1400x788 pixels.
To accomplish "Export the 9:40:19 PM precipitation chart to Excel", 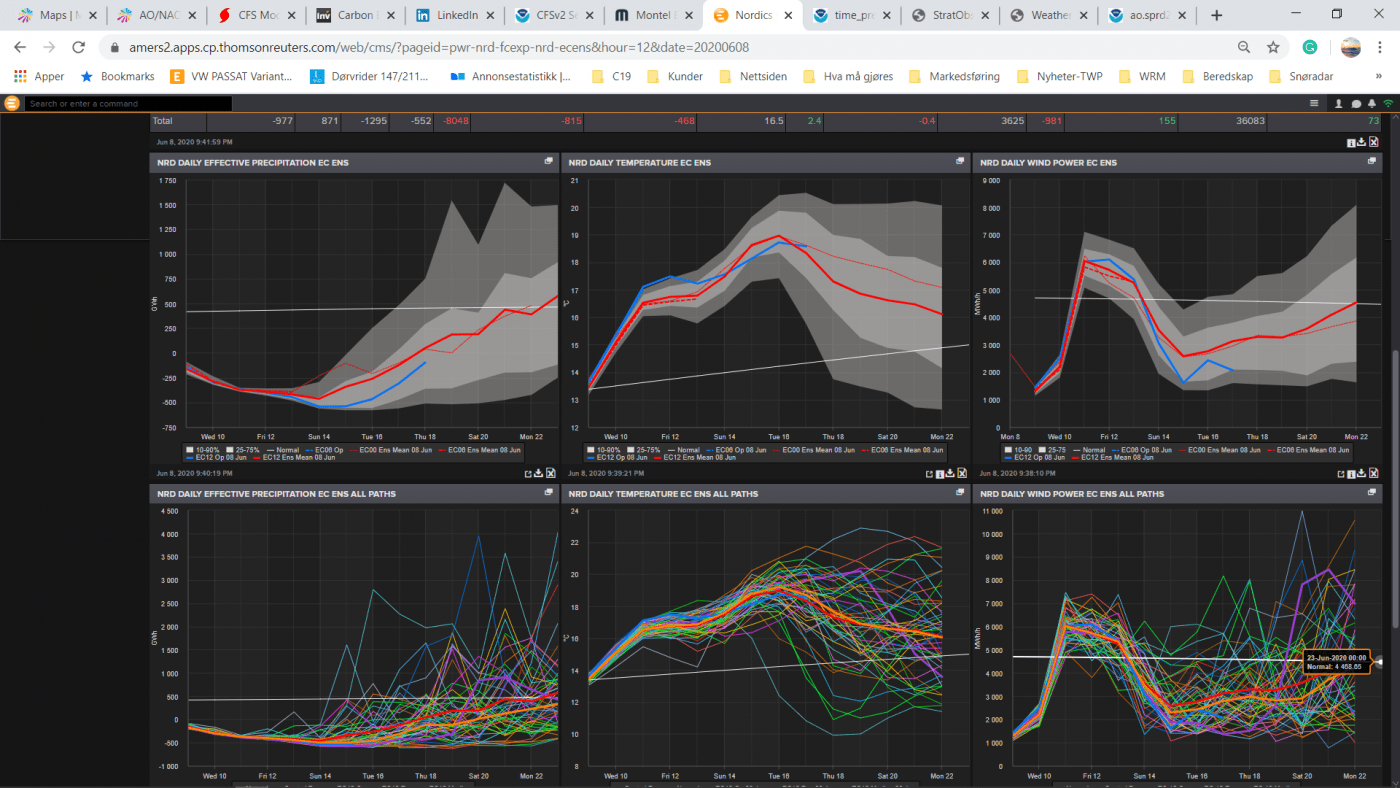I will pos(550,473).
